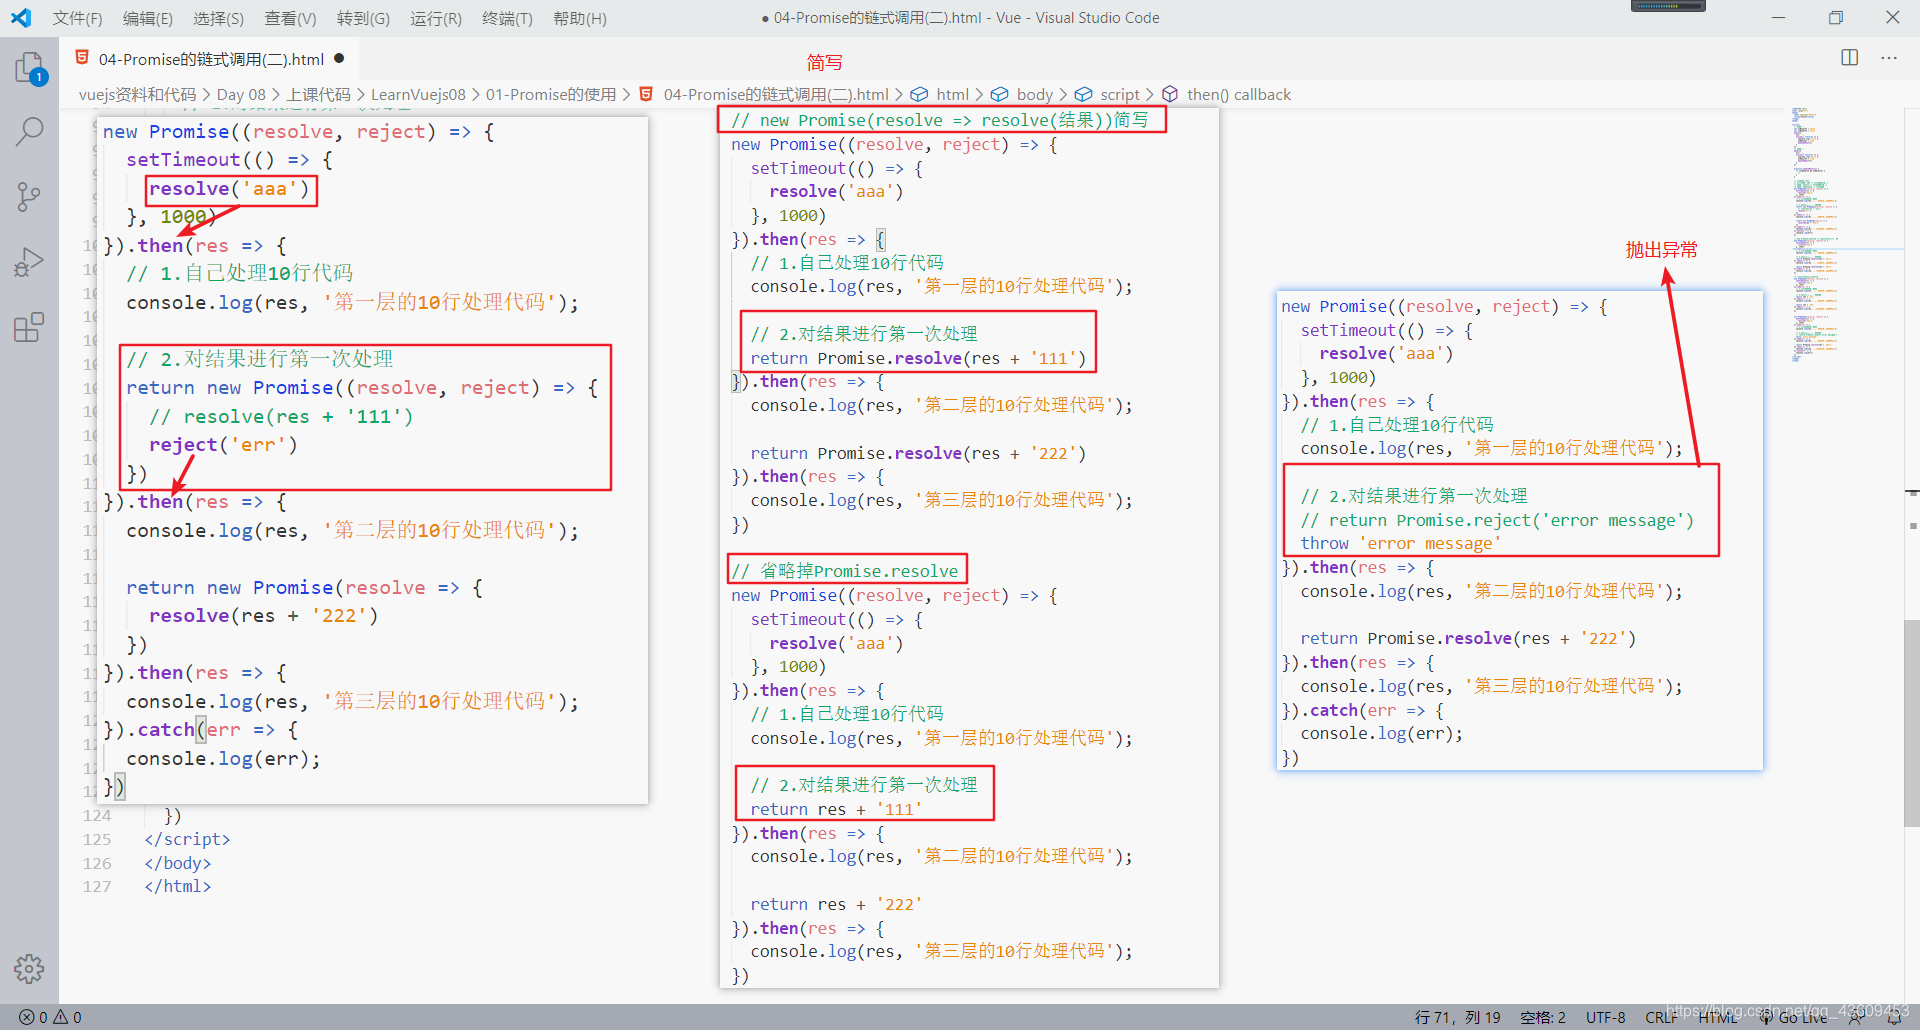Screen dimensions: 1920x1030
Task: Click the html breadcrumb symbol
Action: [x=940, y=94]
